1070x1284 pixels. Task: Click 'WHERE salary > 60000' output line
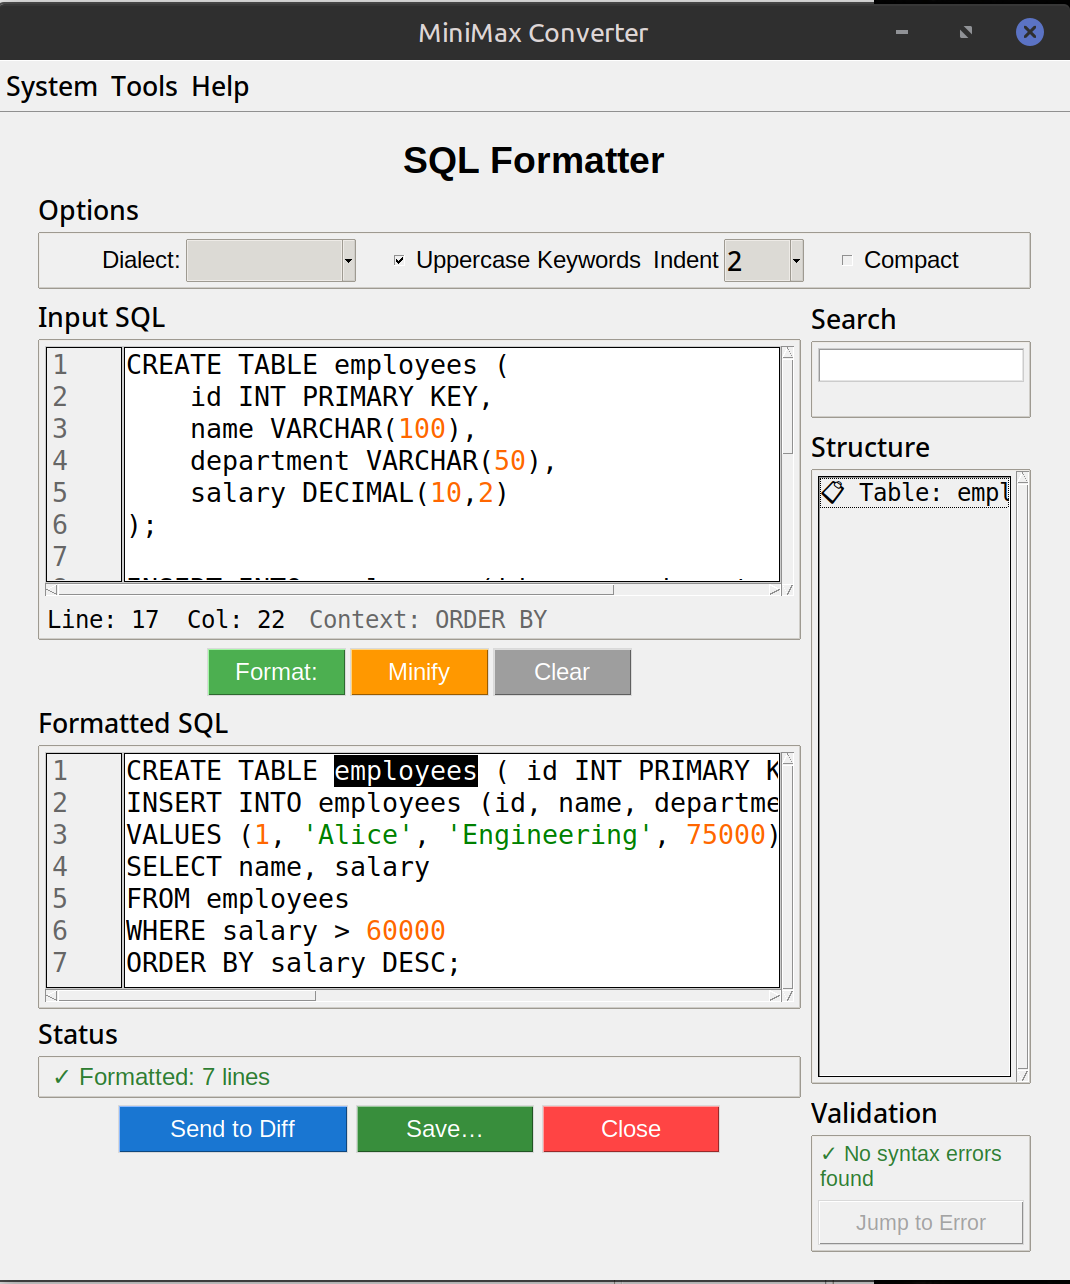click(x=286, y=931)
